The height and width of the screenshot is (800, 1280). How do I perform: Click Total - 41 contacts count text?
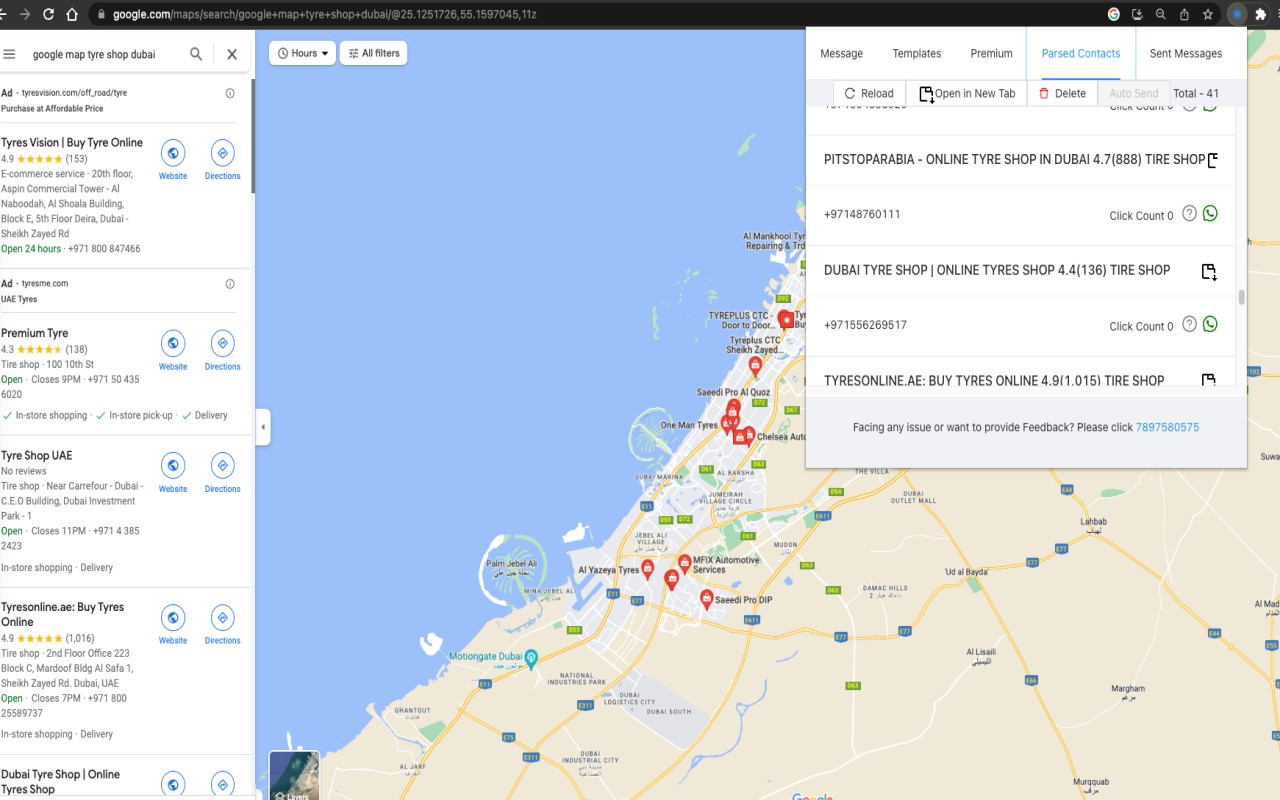[1196, 93]
